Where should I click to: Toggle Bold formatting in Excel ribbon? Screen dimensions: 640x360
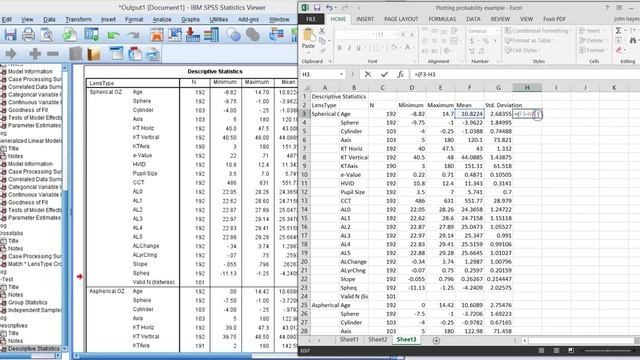click(339, 48)
